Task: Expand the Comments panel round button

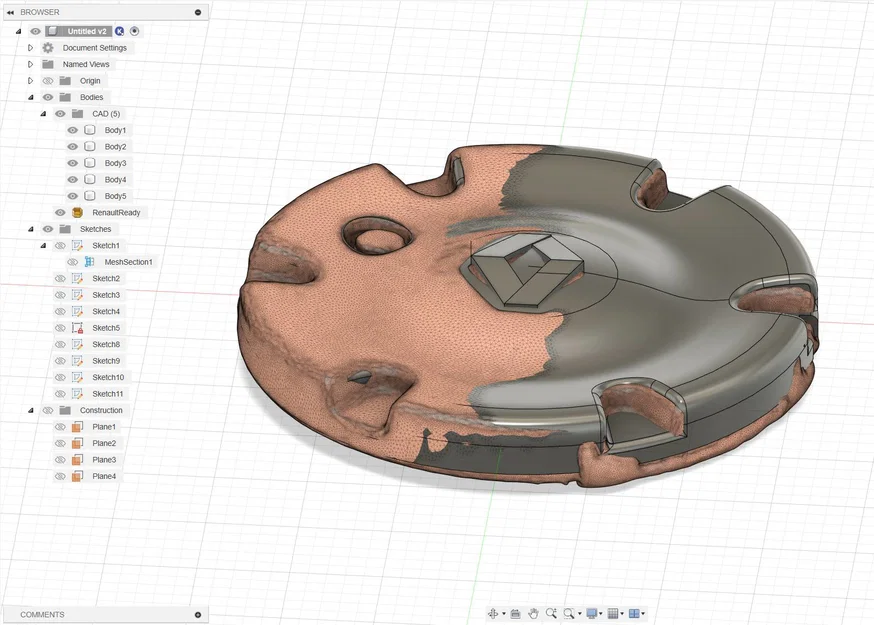Action: [x=198, y=614]
